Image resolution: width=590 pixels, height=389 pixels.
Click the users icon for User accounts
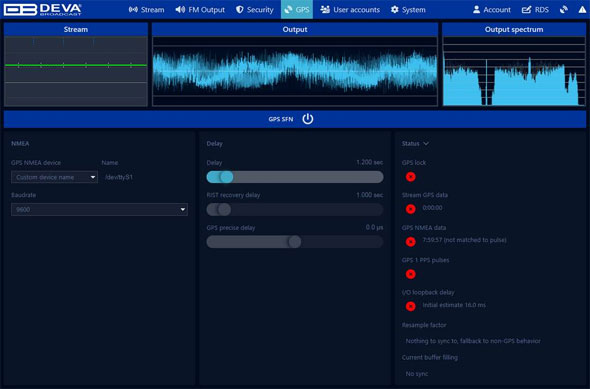(x=325, y=9)
